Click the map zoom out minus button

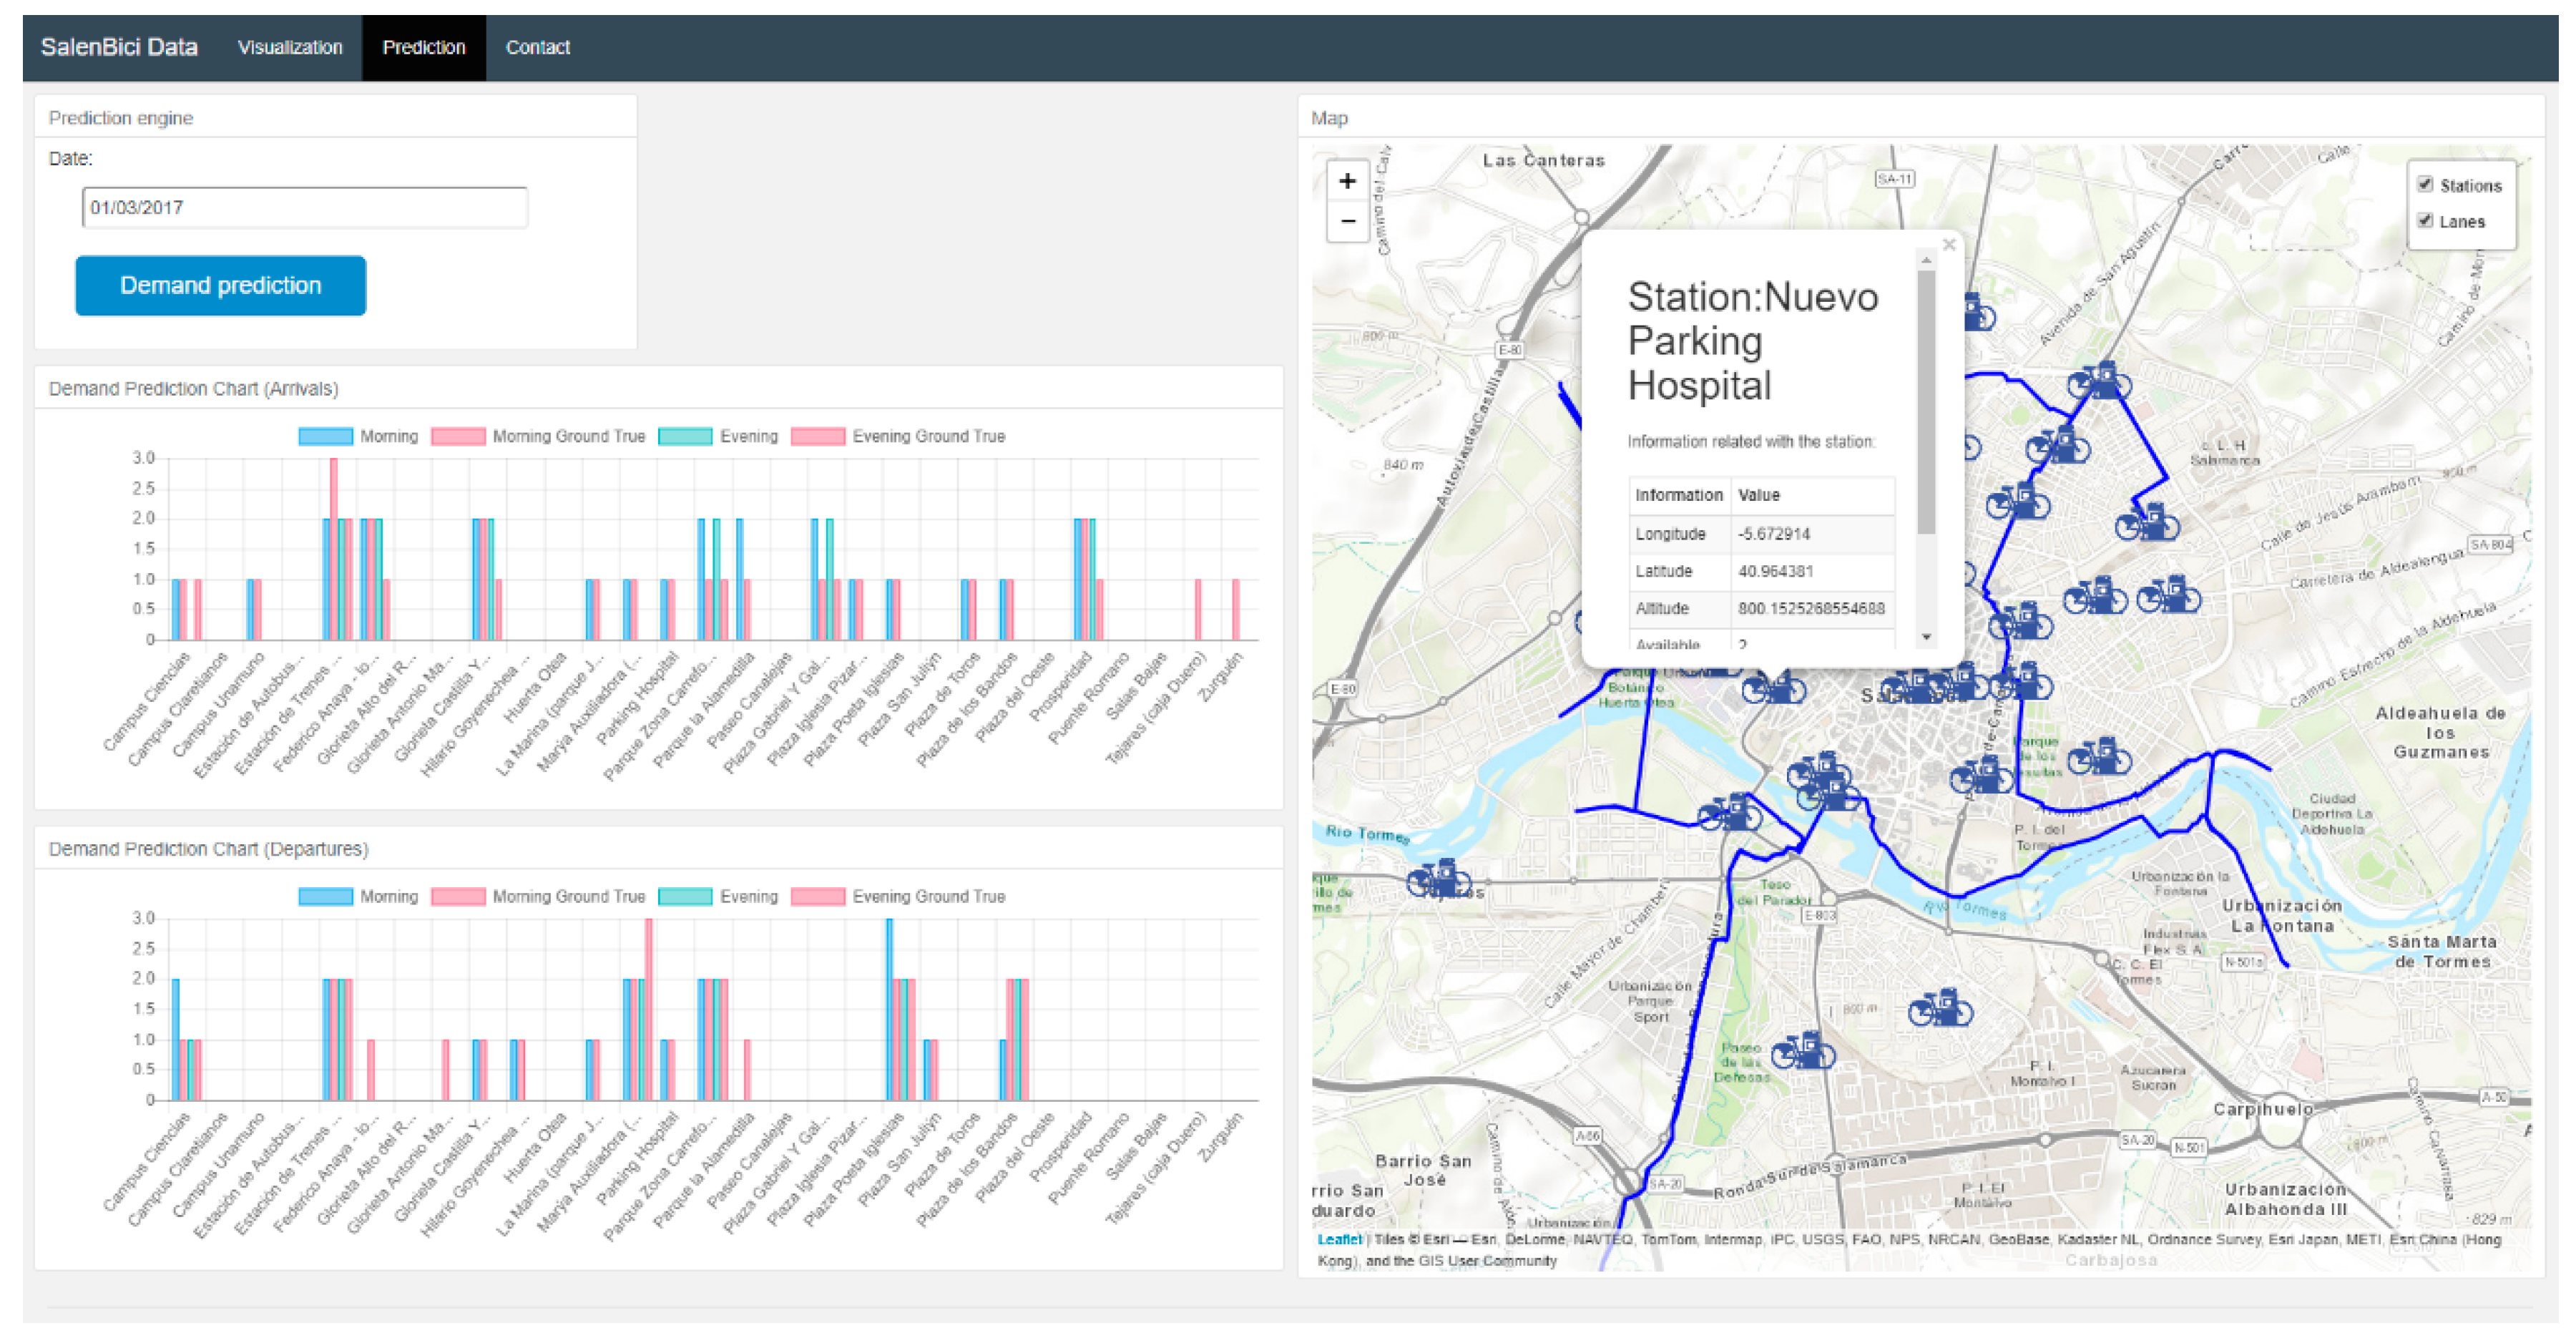click(x=1346, y=221)
